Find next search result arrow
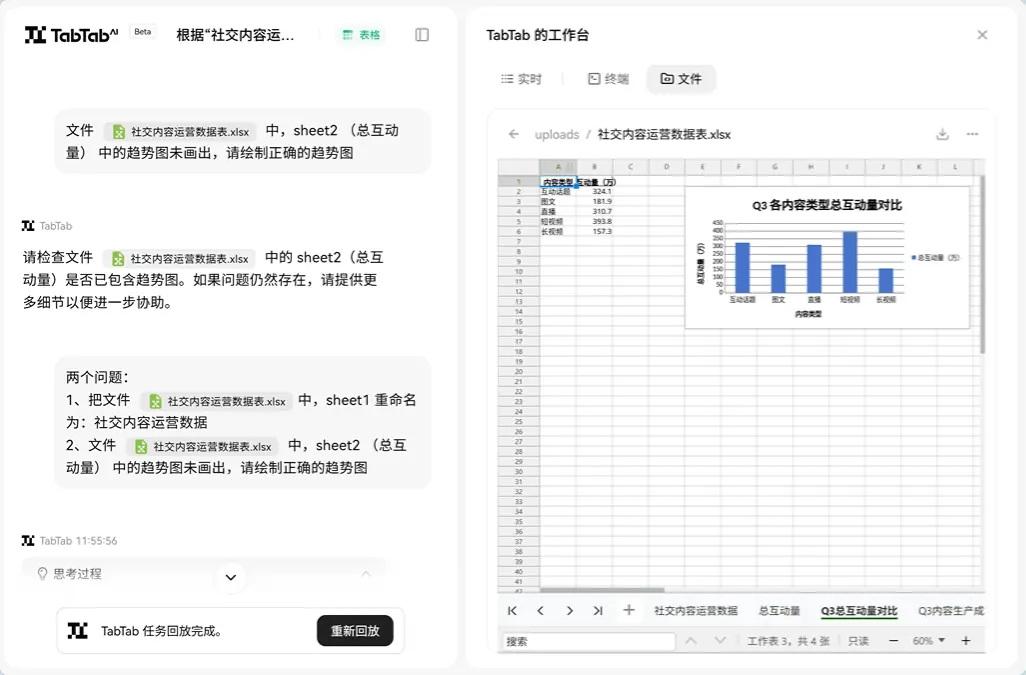The height and width of the screenshot is (675, 1026). click(x=720, y=641)
